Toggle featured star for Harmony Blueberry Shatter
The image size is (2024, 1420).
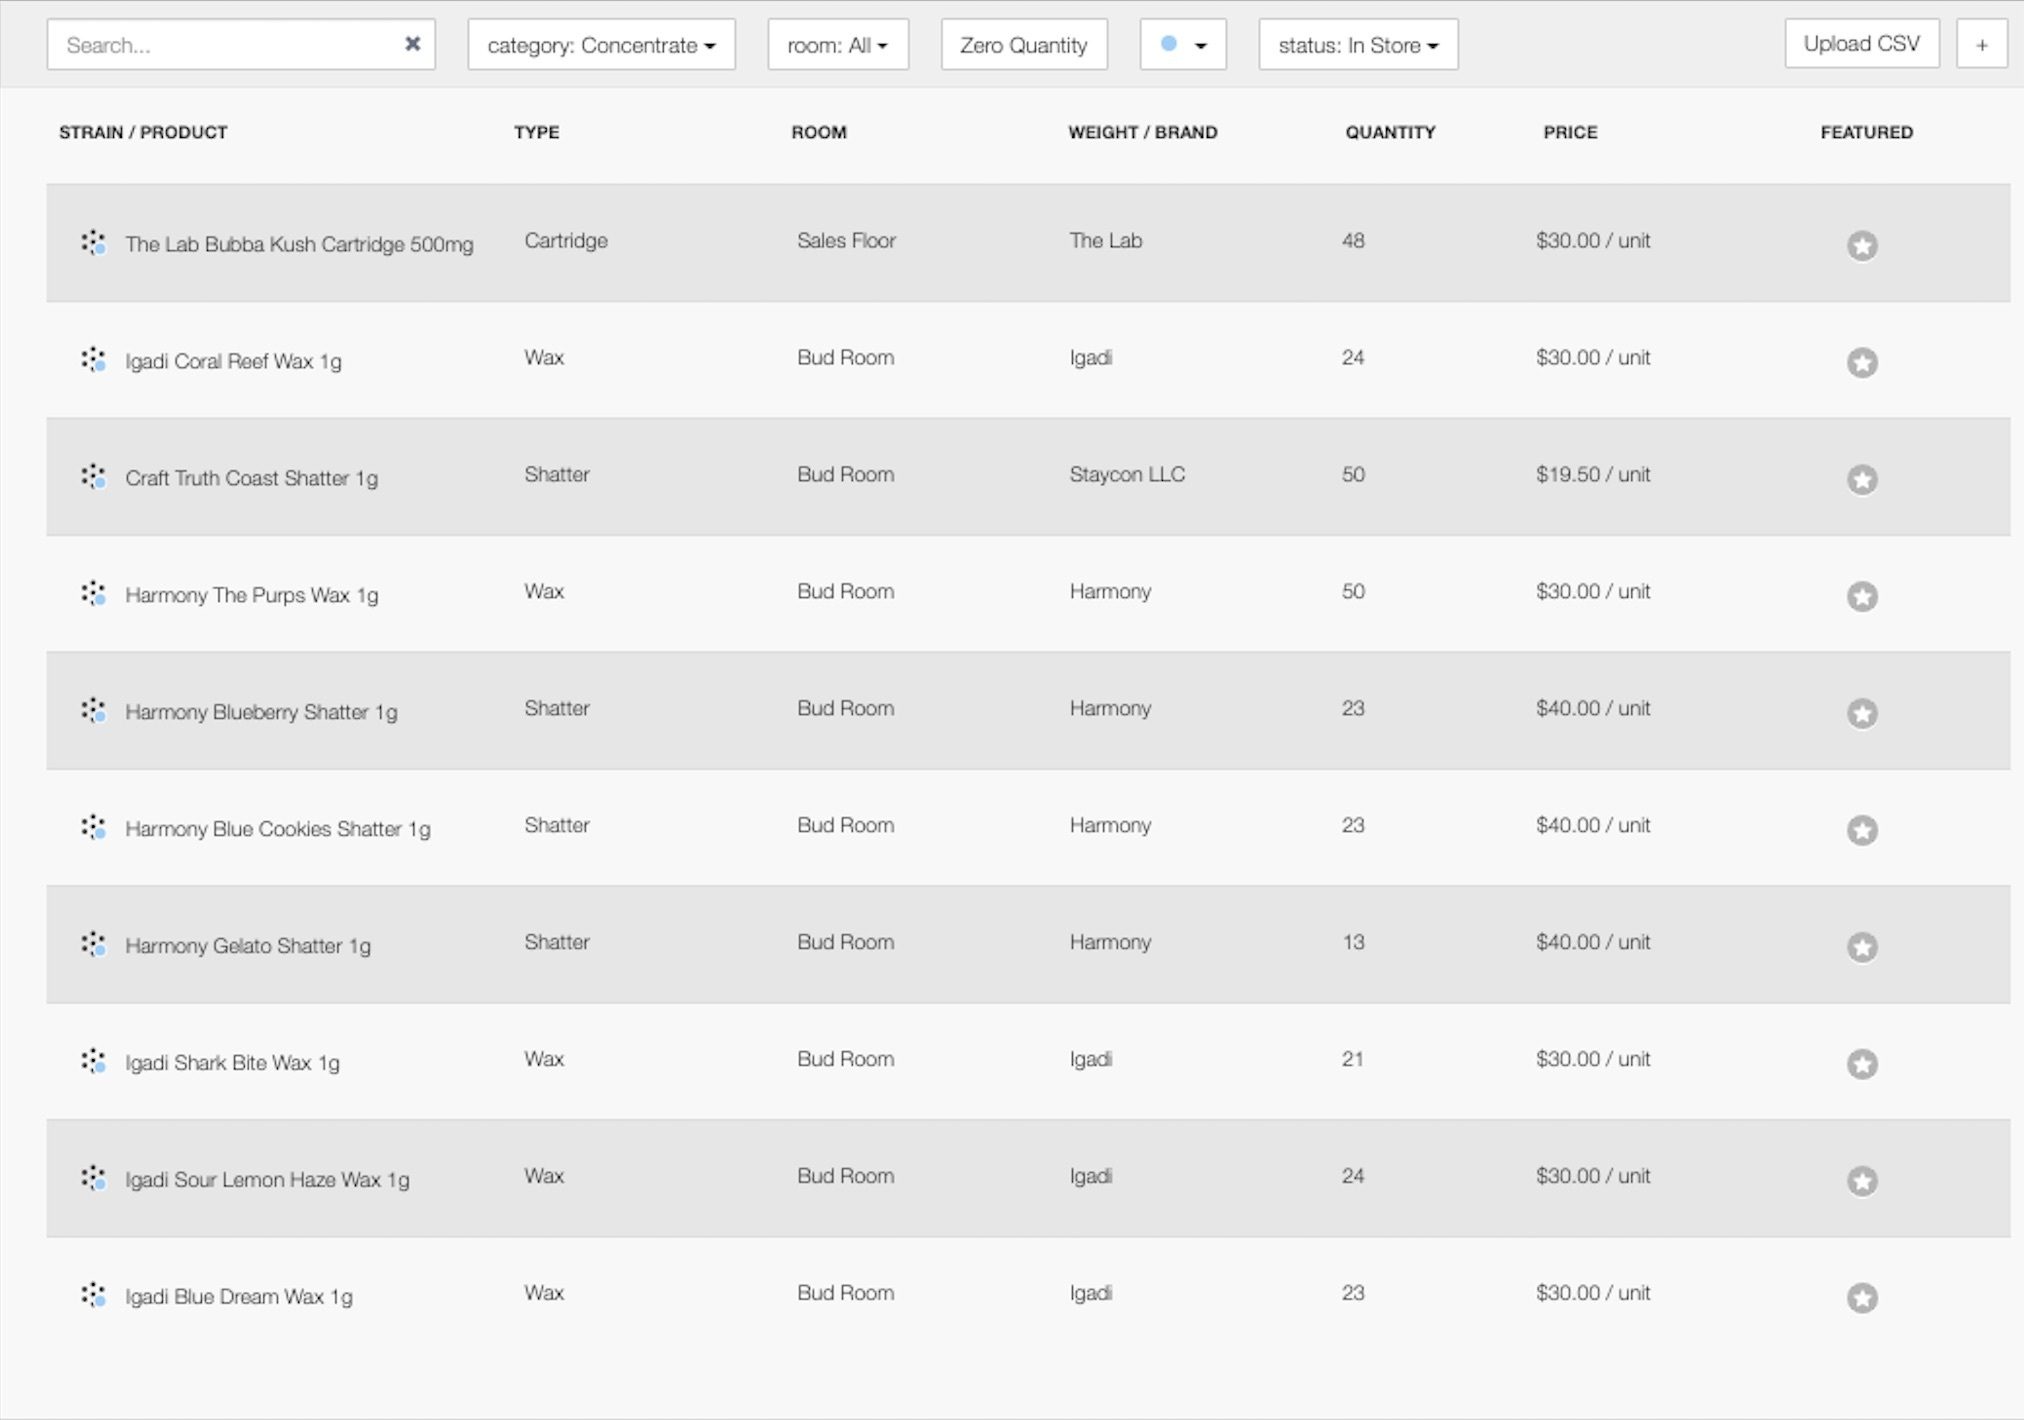pyautogui.click(x=1861, y=713)
